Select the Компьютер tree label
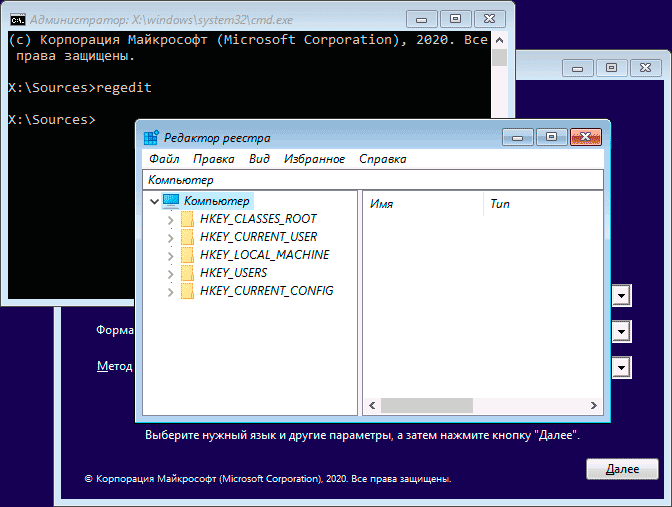Image resolution: width=672 pixels, height=507 pixels. [x=216, y=201]
